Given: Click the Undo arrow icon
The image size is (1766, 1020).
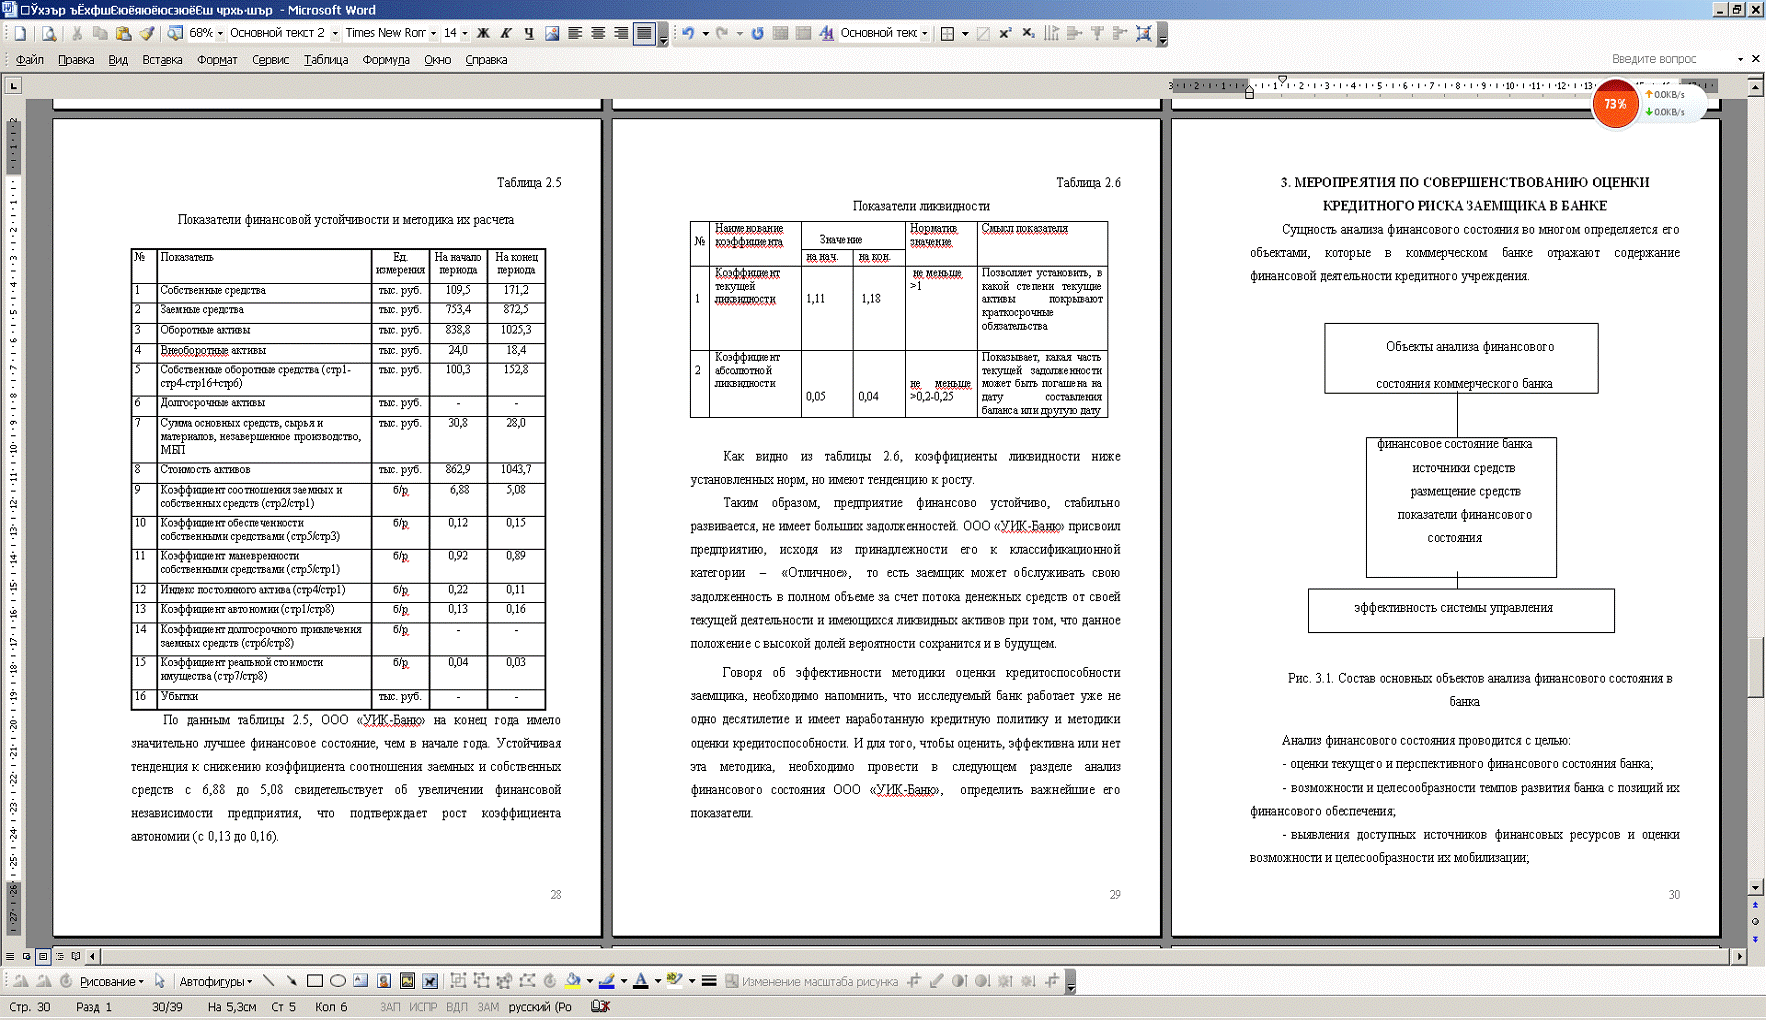Looking at the screenshot, I should (688, 33).
